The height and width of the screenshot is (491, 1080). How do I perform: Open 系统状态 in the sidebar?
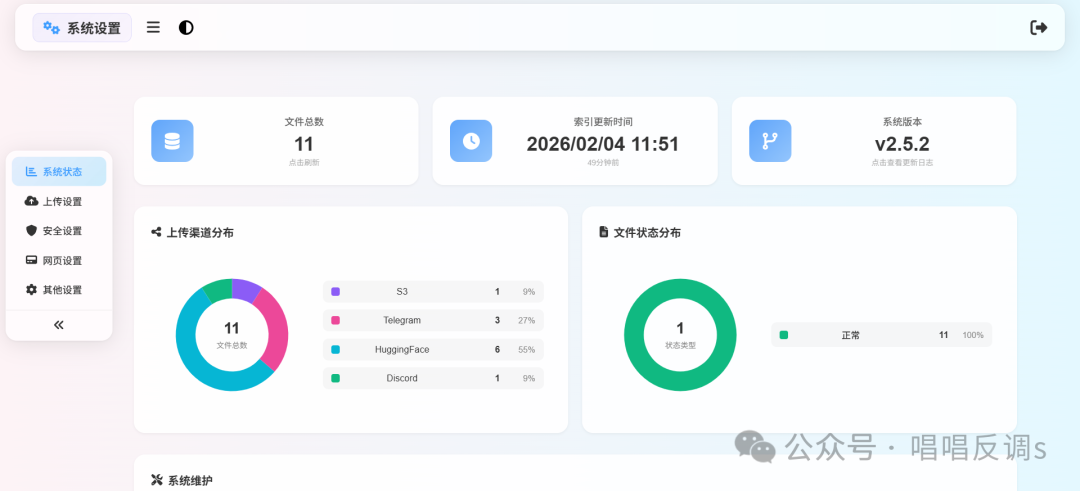(x=59, y=172)
